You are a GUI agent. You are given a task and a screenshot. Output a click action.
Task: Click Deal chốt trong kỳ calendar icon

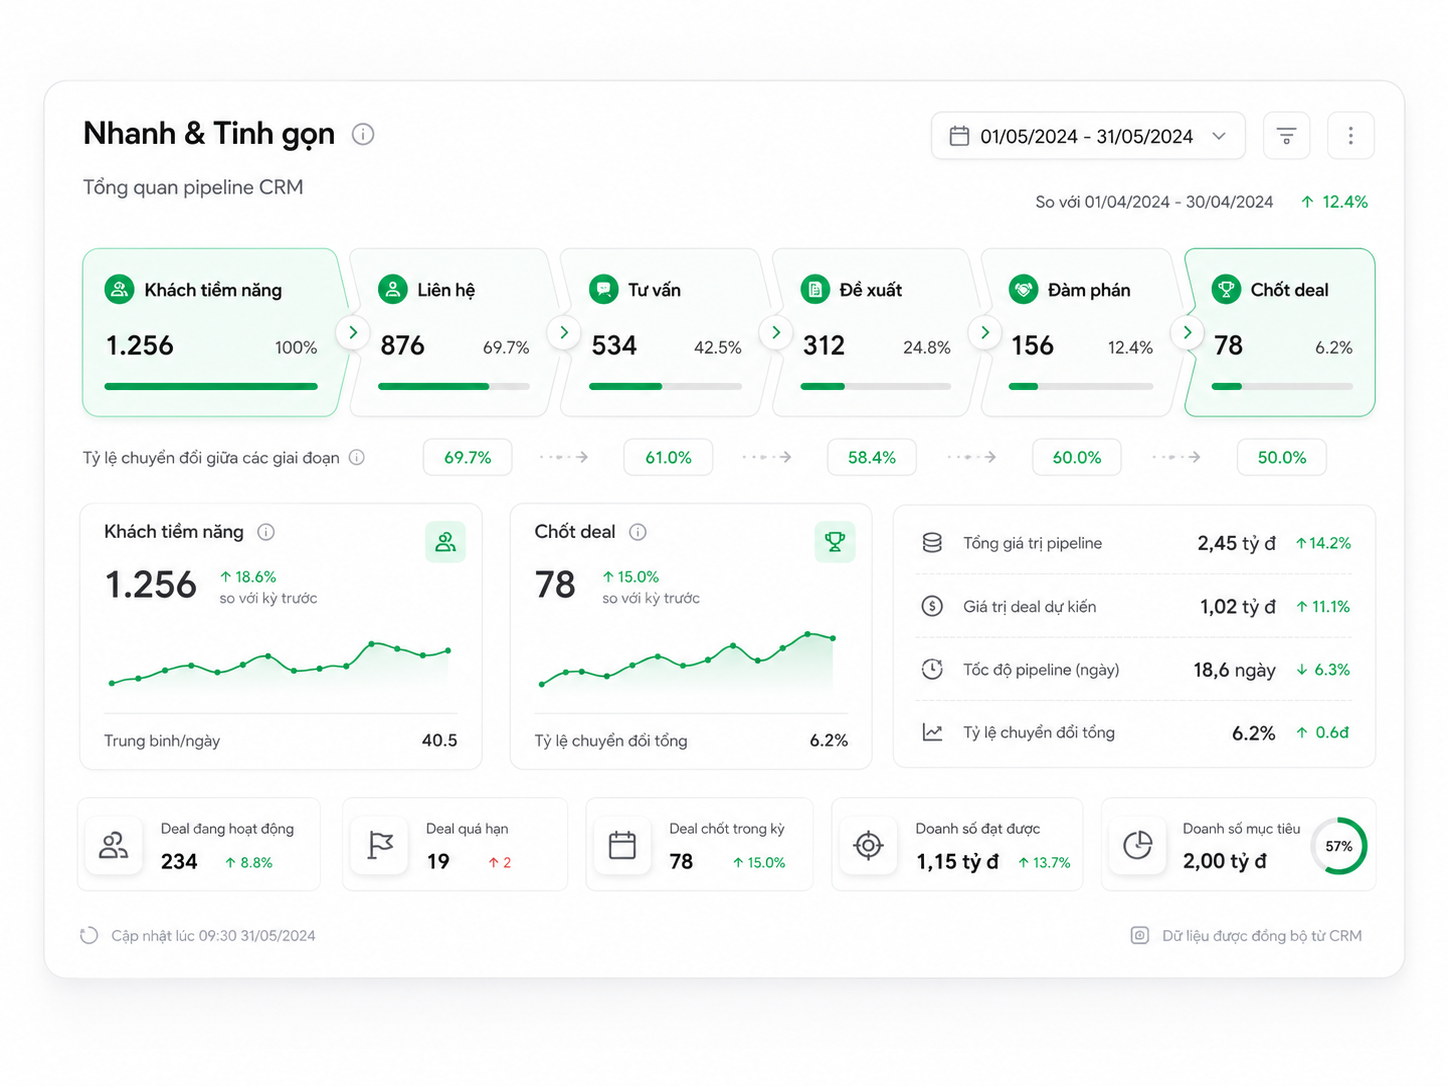point(623,845)
